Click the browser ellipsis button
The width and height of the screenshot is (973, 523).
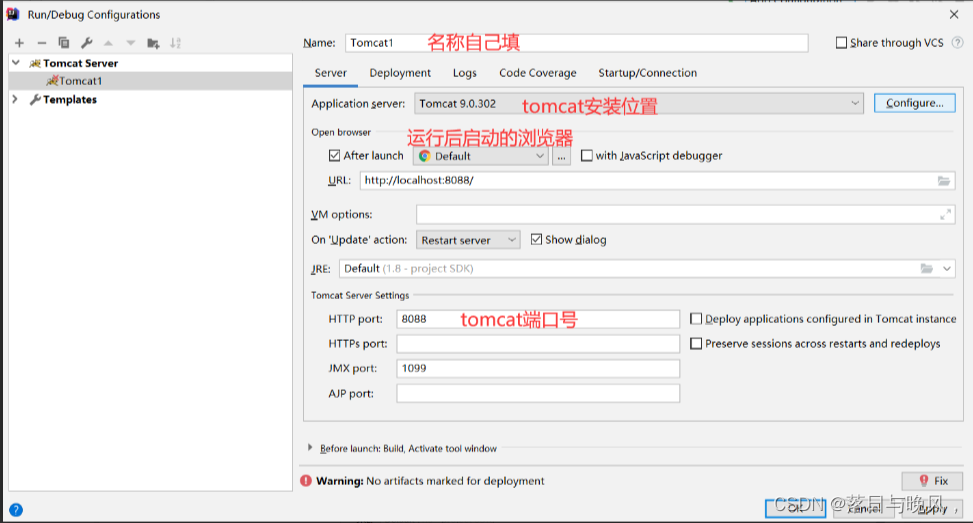pyautogui.click(x=561, y=156)
